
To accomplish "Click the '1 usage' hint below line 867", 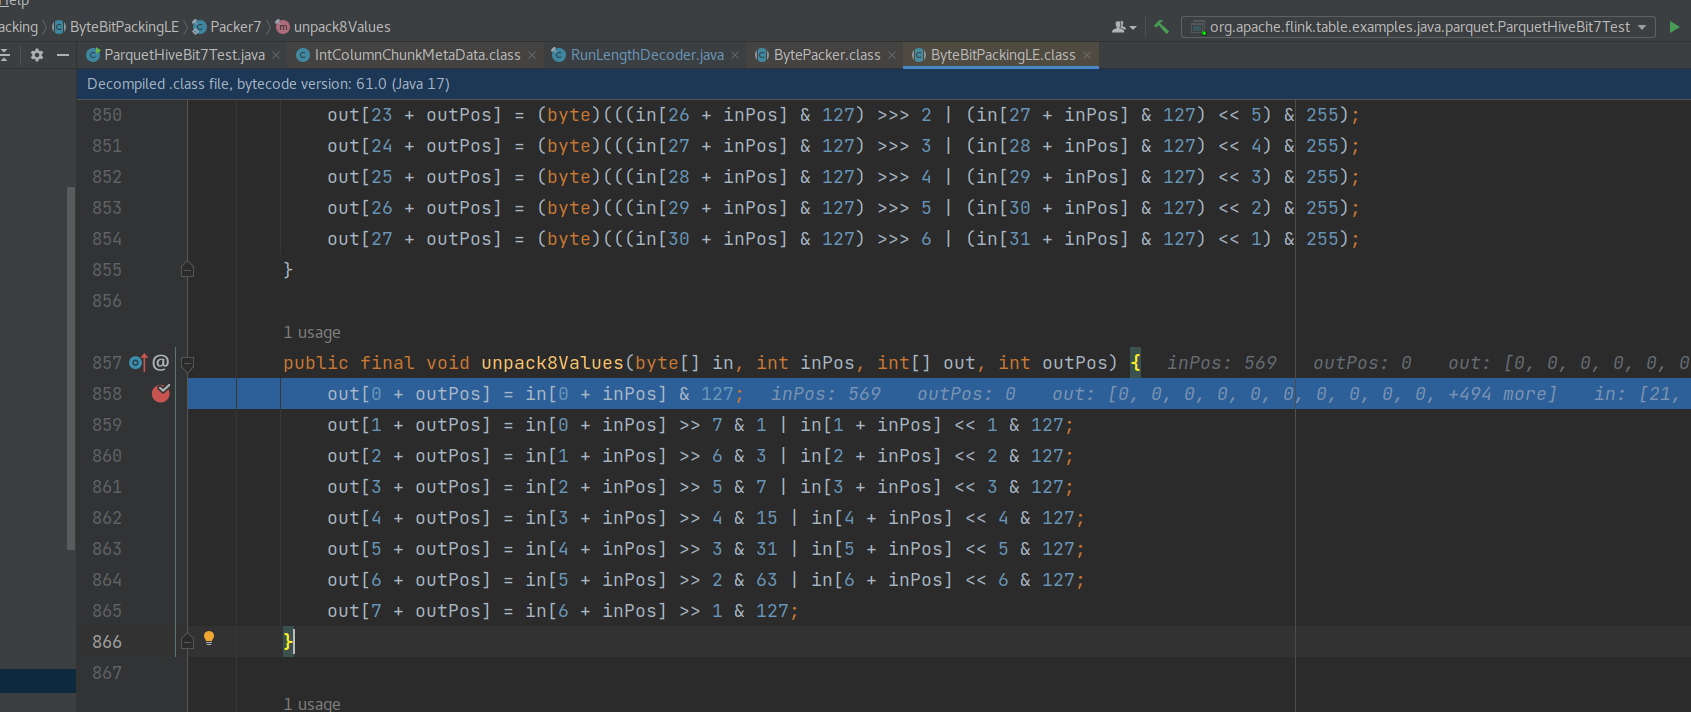I will tap(312, 704).
